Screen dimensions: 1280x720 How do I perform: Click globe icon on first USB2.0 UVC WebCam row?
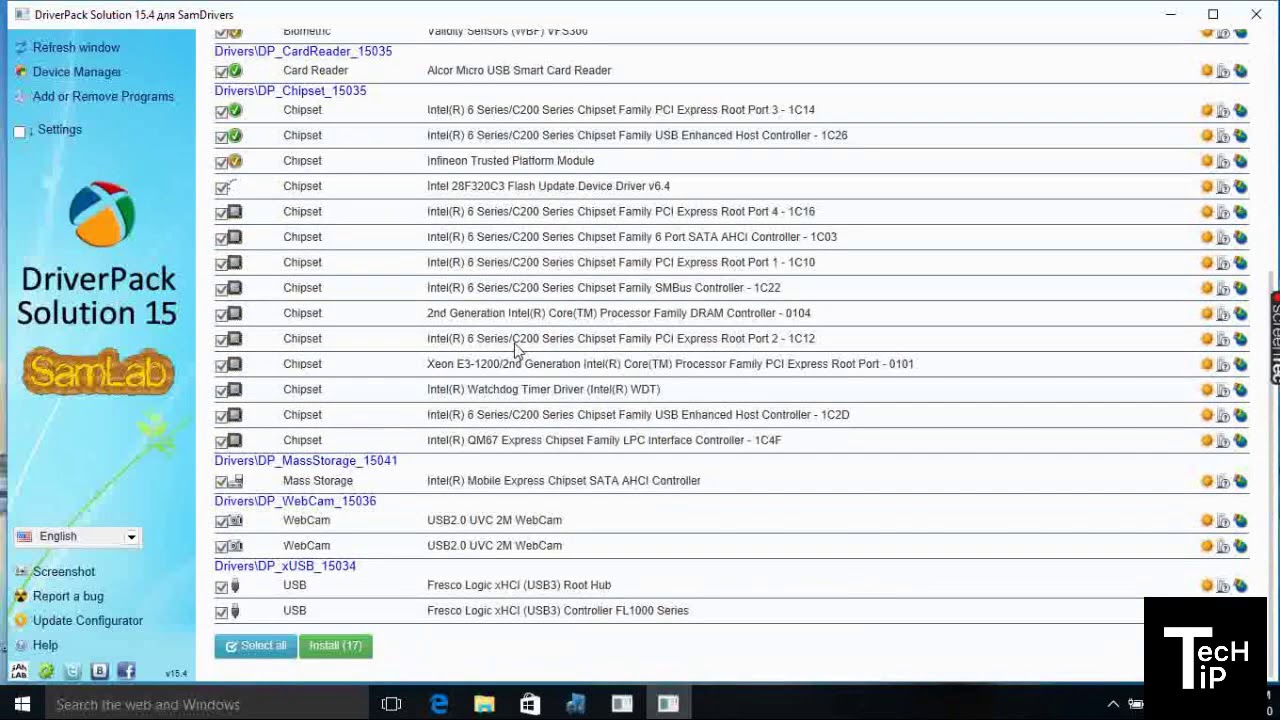[1240, 520]
